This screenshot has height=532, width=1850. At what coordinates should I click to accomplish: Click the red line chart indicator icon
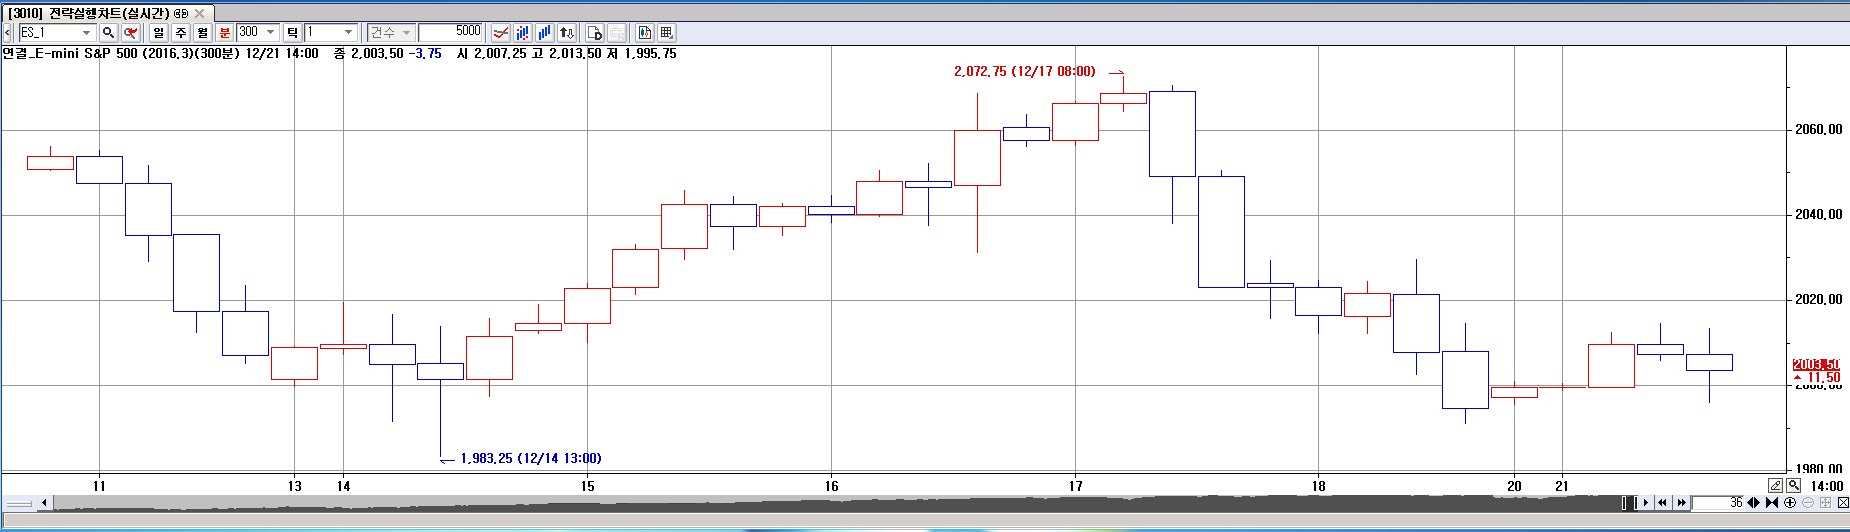pyautogui.click(x=501, y=32)
